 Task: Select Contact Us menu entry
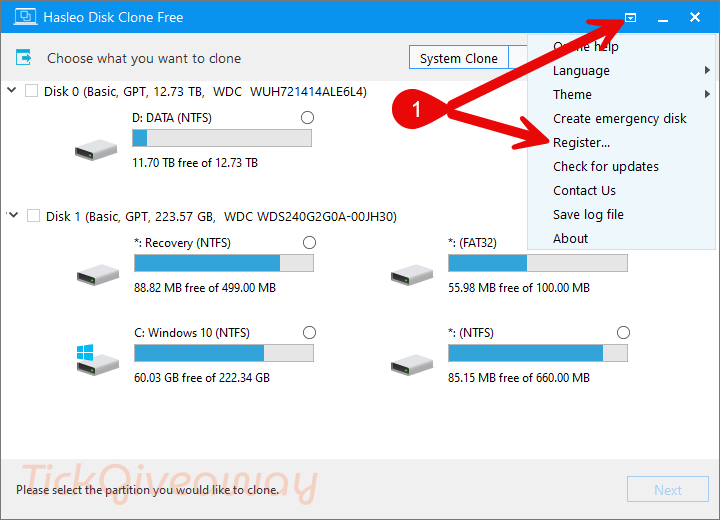(x=622, y=190)
